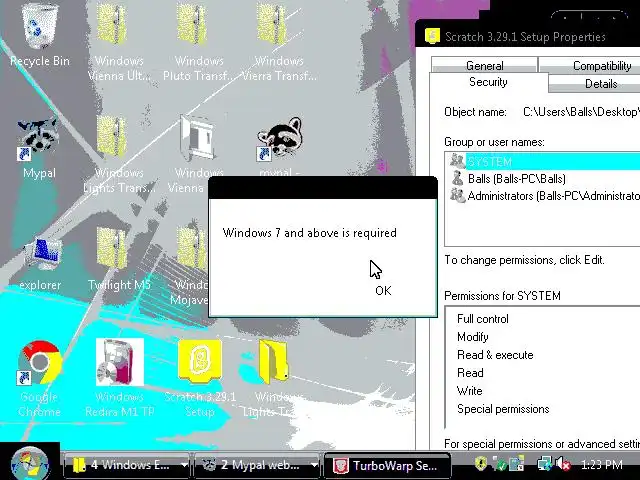The width and height of the screenshot is (640, 480).
Task: Click the Object name path text
Action: click(x=581, y=112)
